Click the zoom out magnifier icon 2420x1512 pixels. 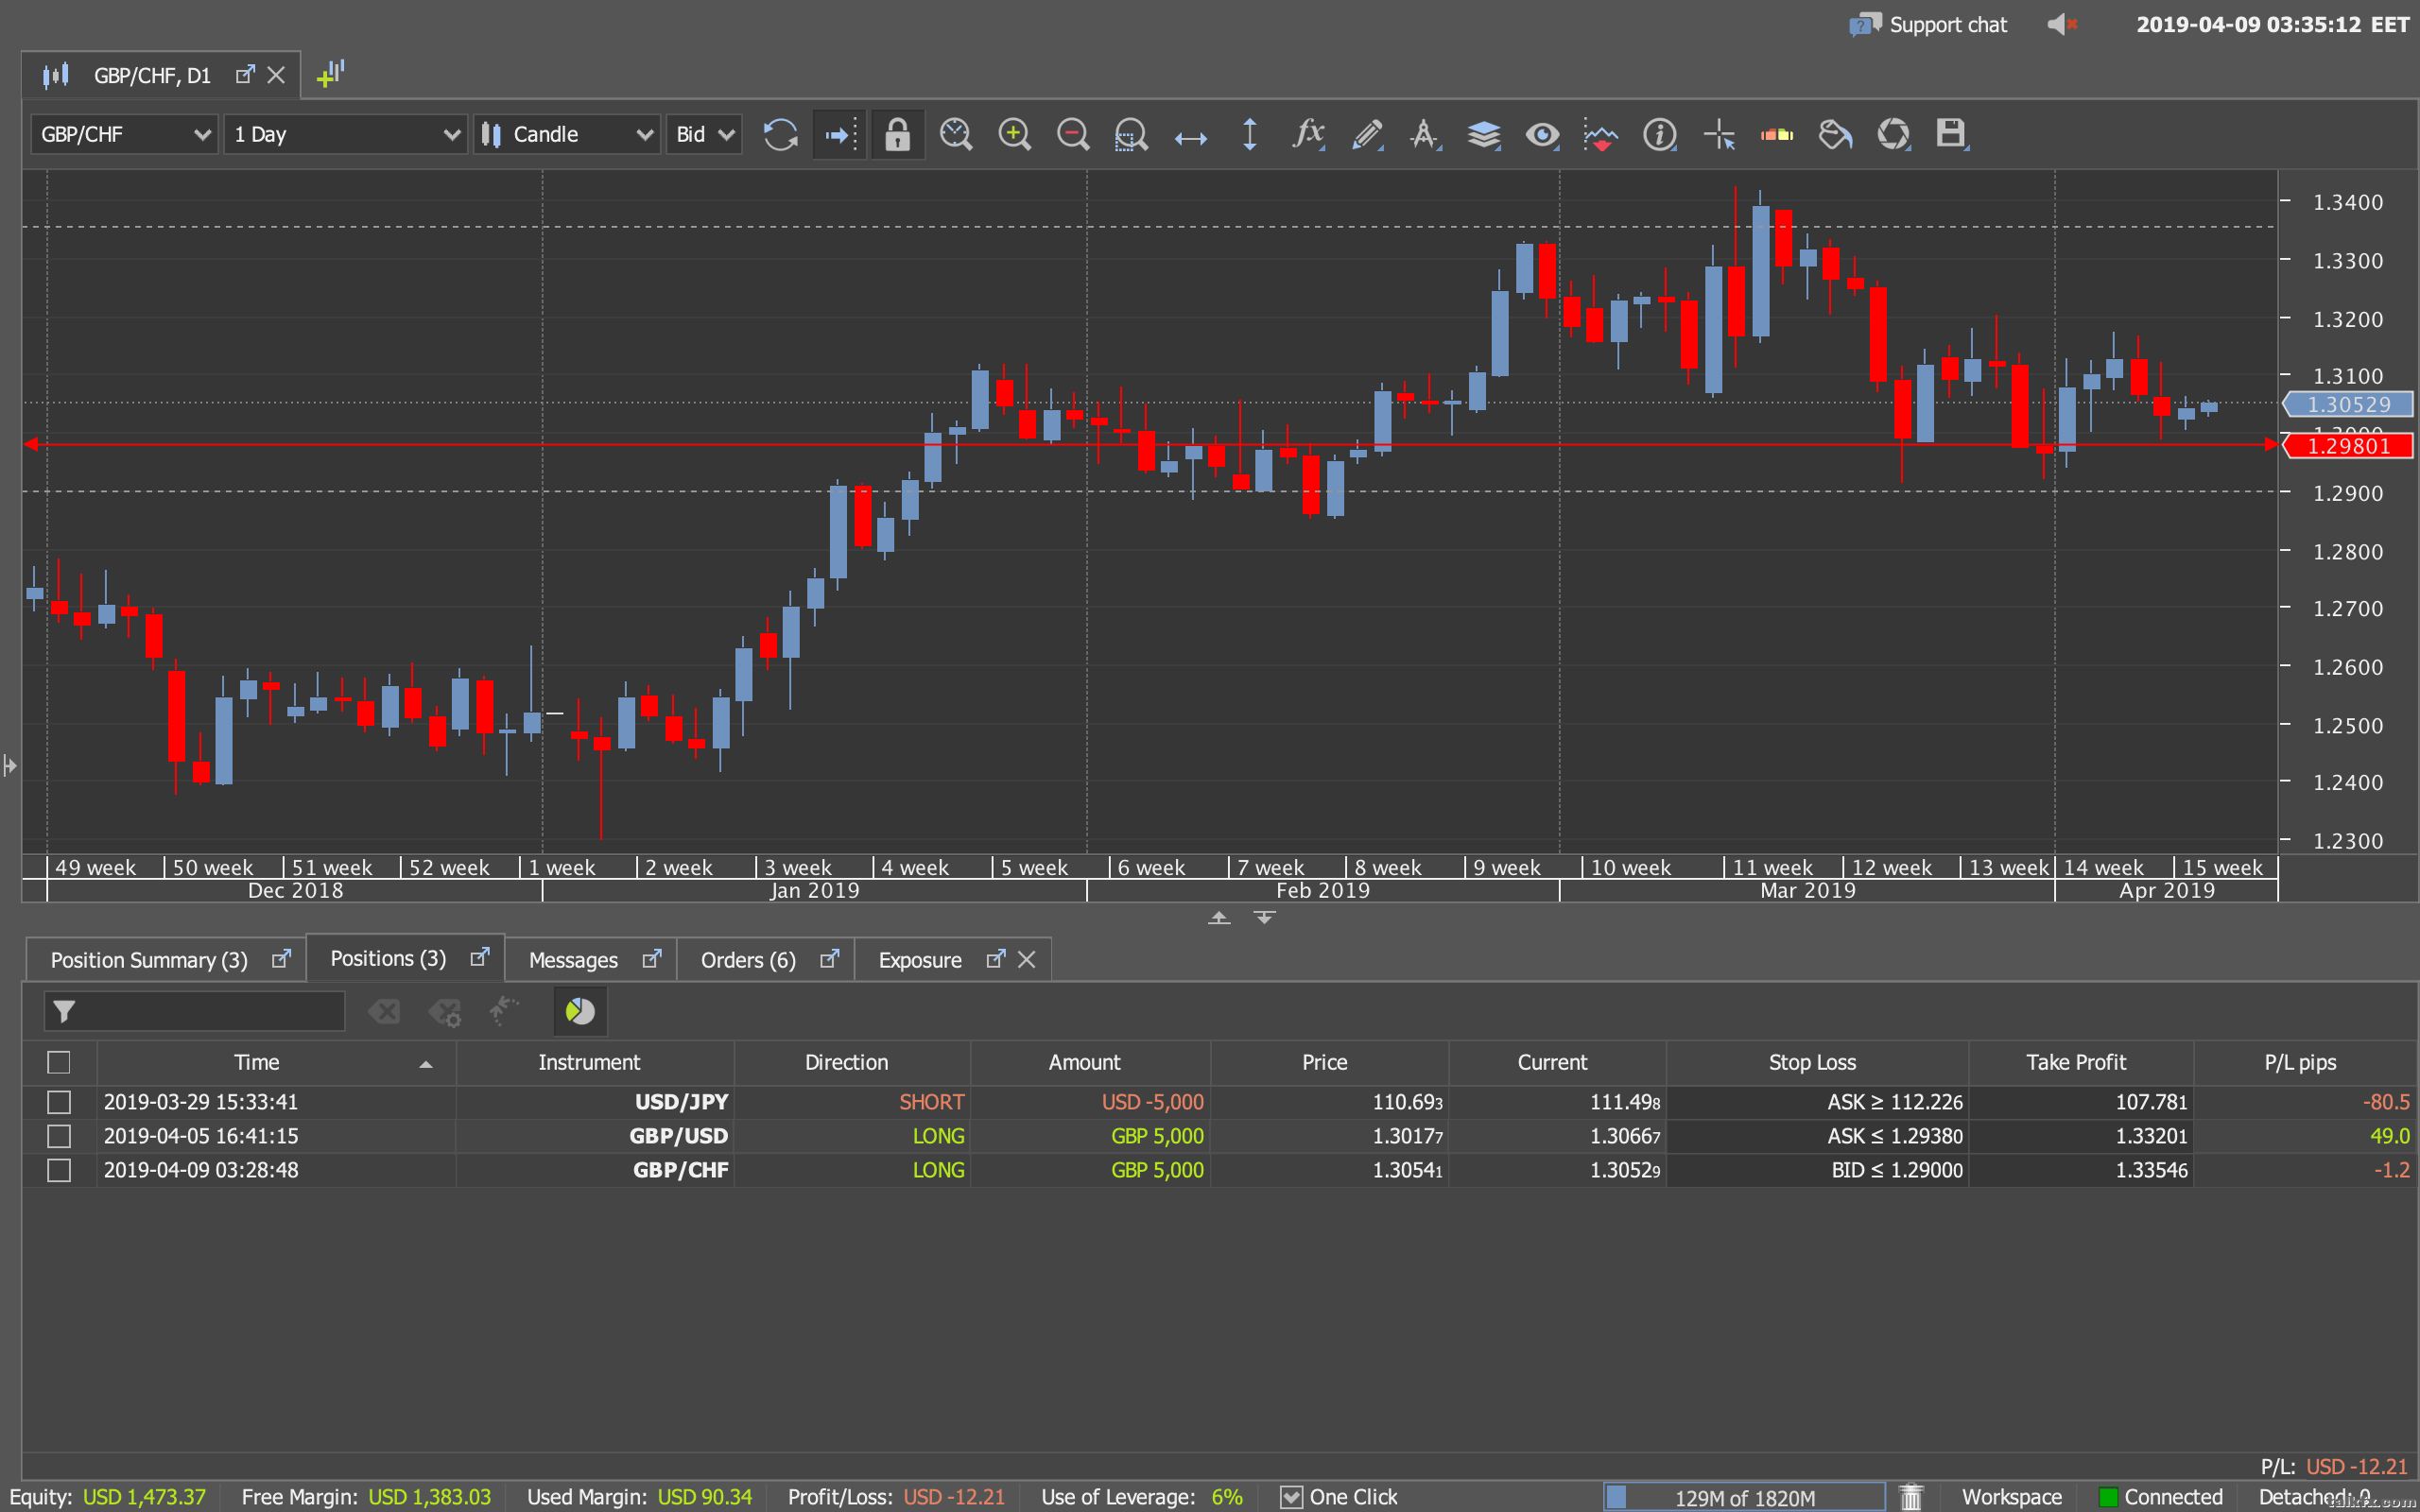1073,134
